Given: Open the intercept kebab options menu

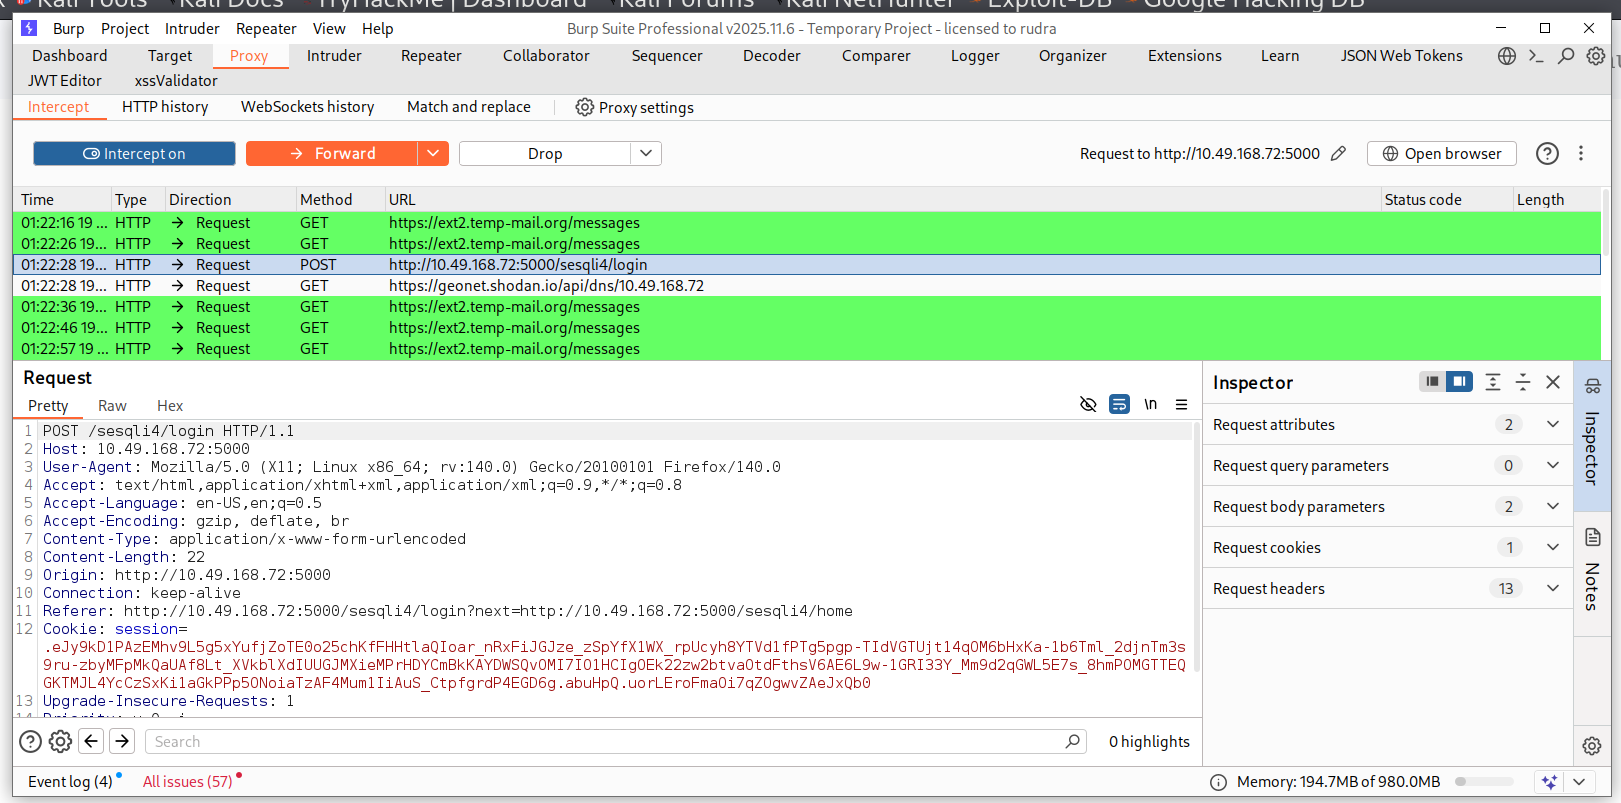Looking at the screenshot, I should click(1581, 153).
